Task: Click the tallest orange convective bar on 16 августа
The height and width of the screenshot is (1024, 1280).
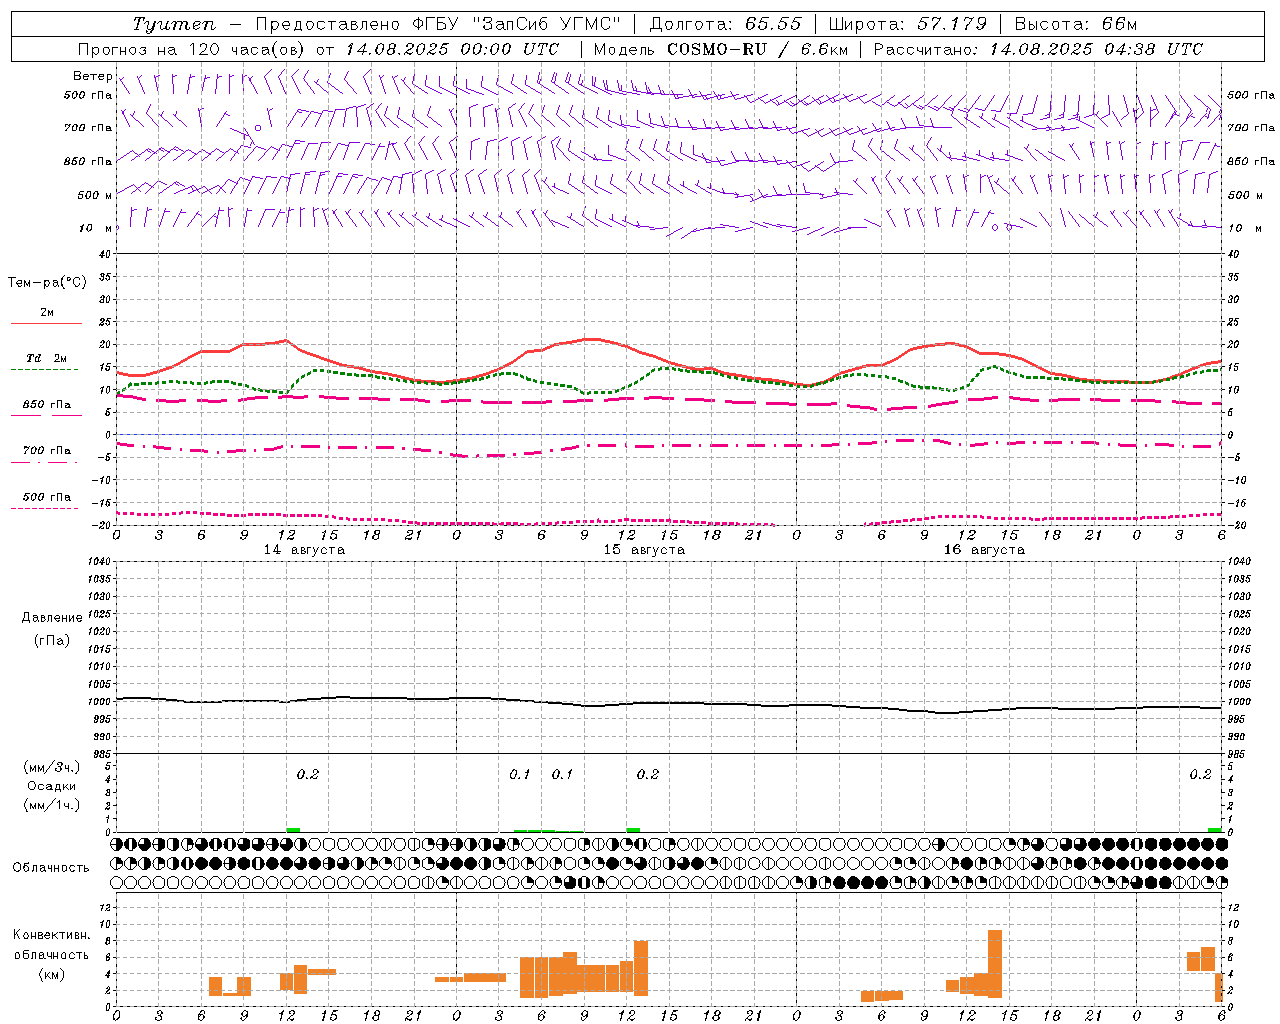Action: (x=995, y=964)
